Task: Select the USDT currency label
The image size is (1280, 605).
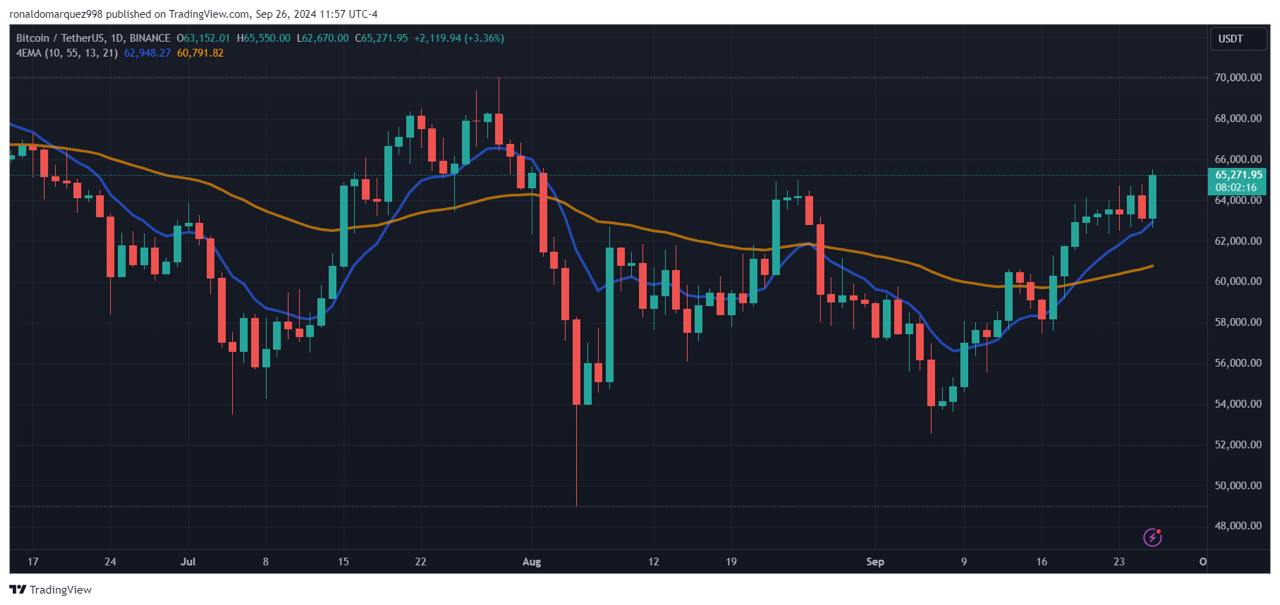Action: pyautogui.click(x=1229, y=38)
